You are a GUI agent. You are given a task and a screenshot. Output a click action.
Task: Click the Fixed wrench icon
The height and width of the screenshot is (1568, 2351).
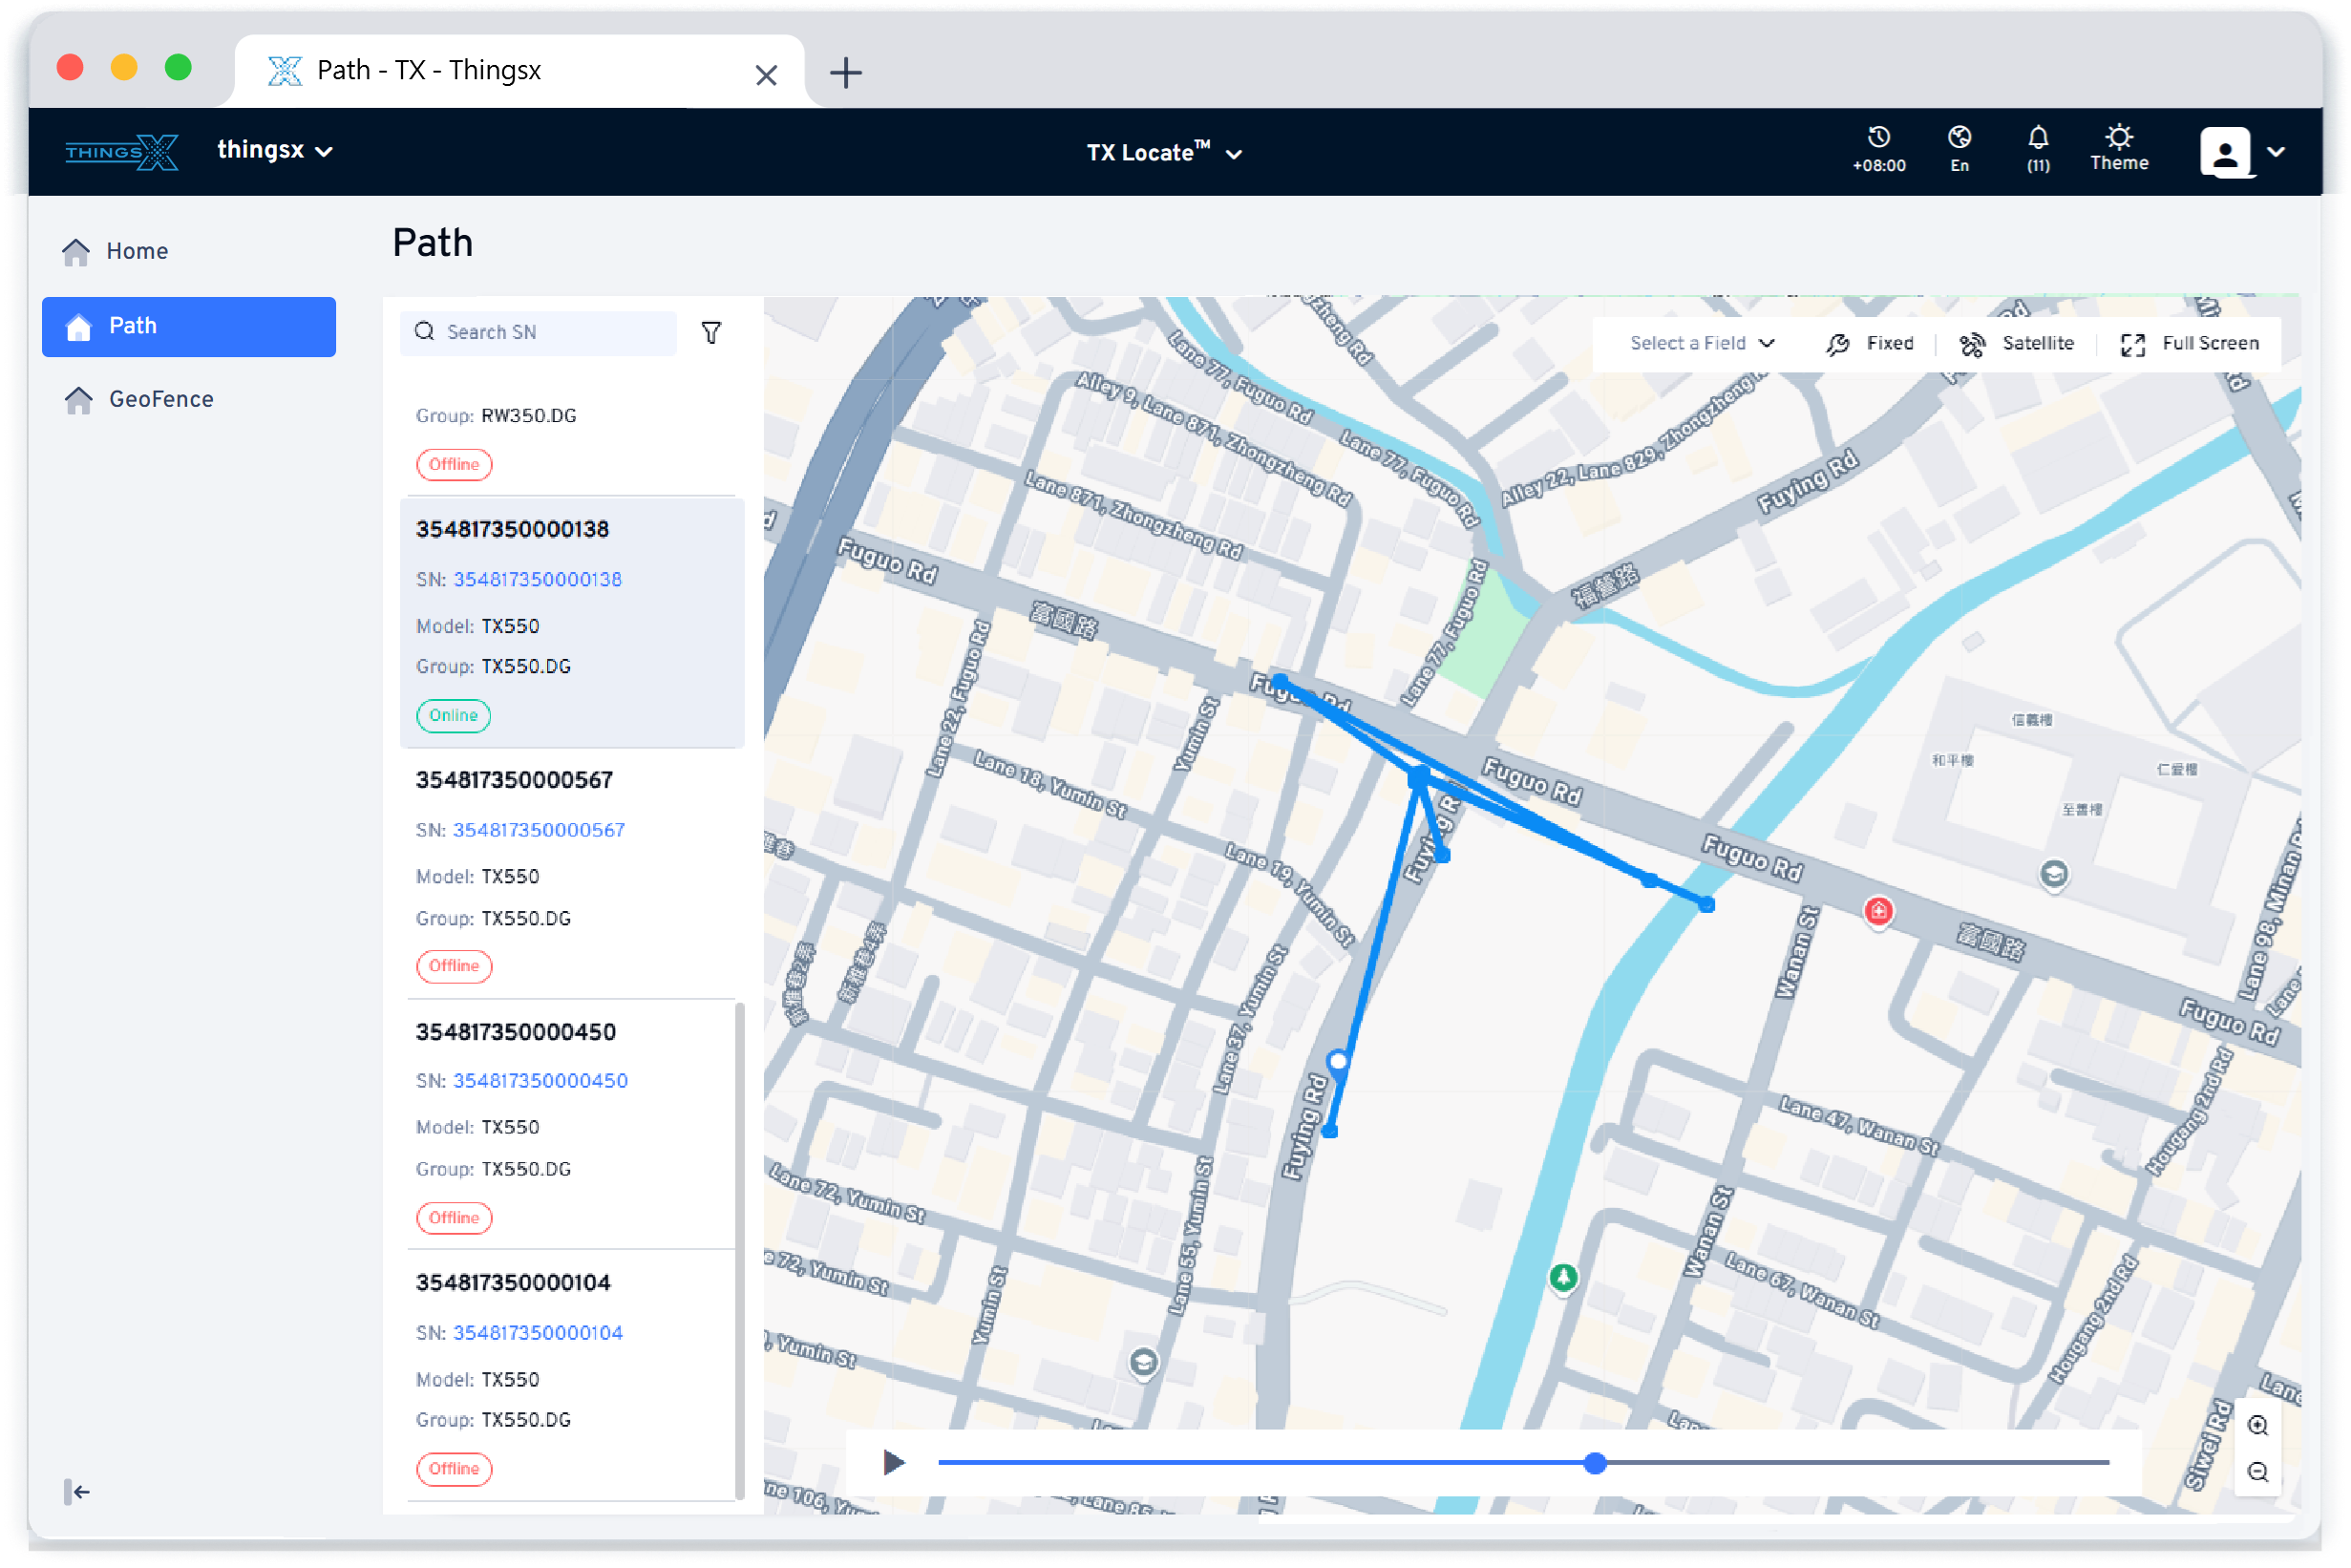[x=1837, y=345]
